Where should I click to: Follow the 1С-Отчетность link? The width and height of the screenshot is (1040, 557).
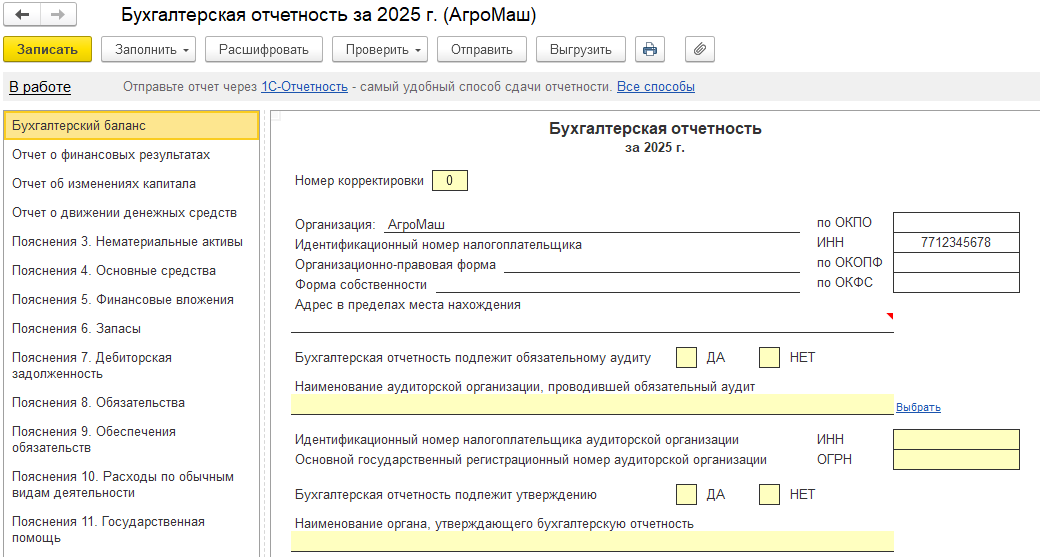pos(304,87)
